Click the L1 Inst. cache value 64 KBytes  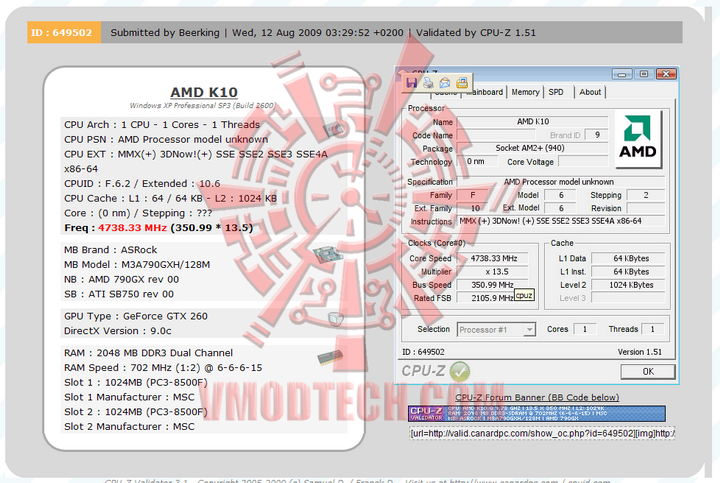[x=628, y=272]
